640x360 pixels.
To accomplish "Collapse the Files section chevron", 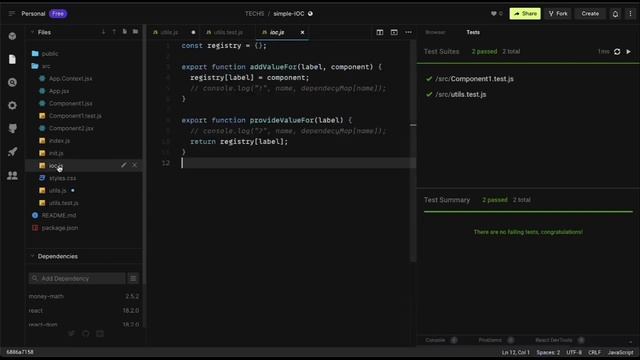I will point(32,32).
